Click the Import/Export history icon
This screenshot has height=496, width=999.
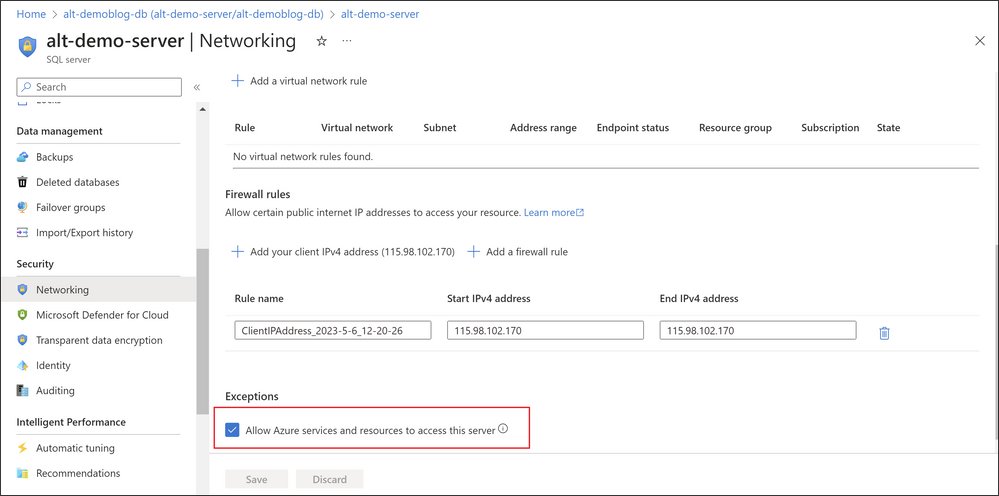pos(23,232)
